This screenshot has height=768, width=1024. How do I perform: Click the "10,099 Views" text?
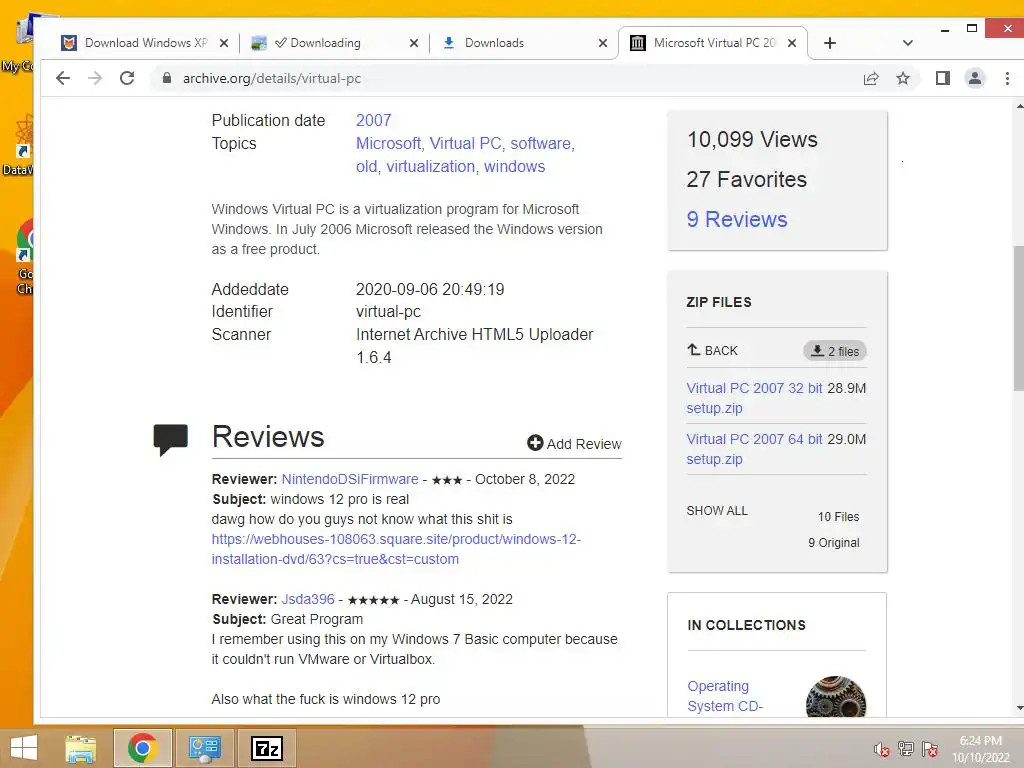click(x=752, y=139)
